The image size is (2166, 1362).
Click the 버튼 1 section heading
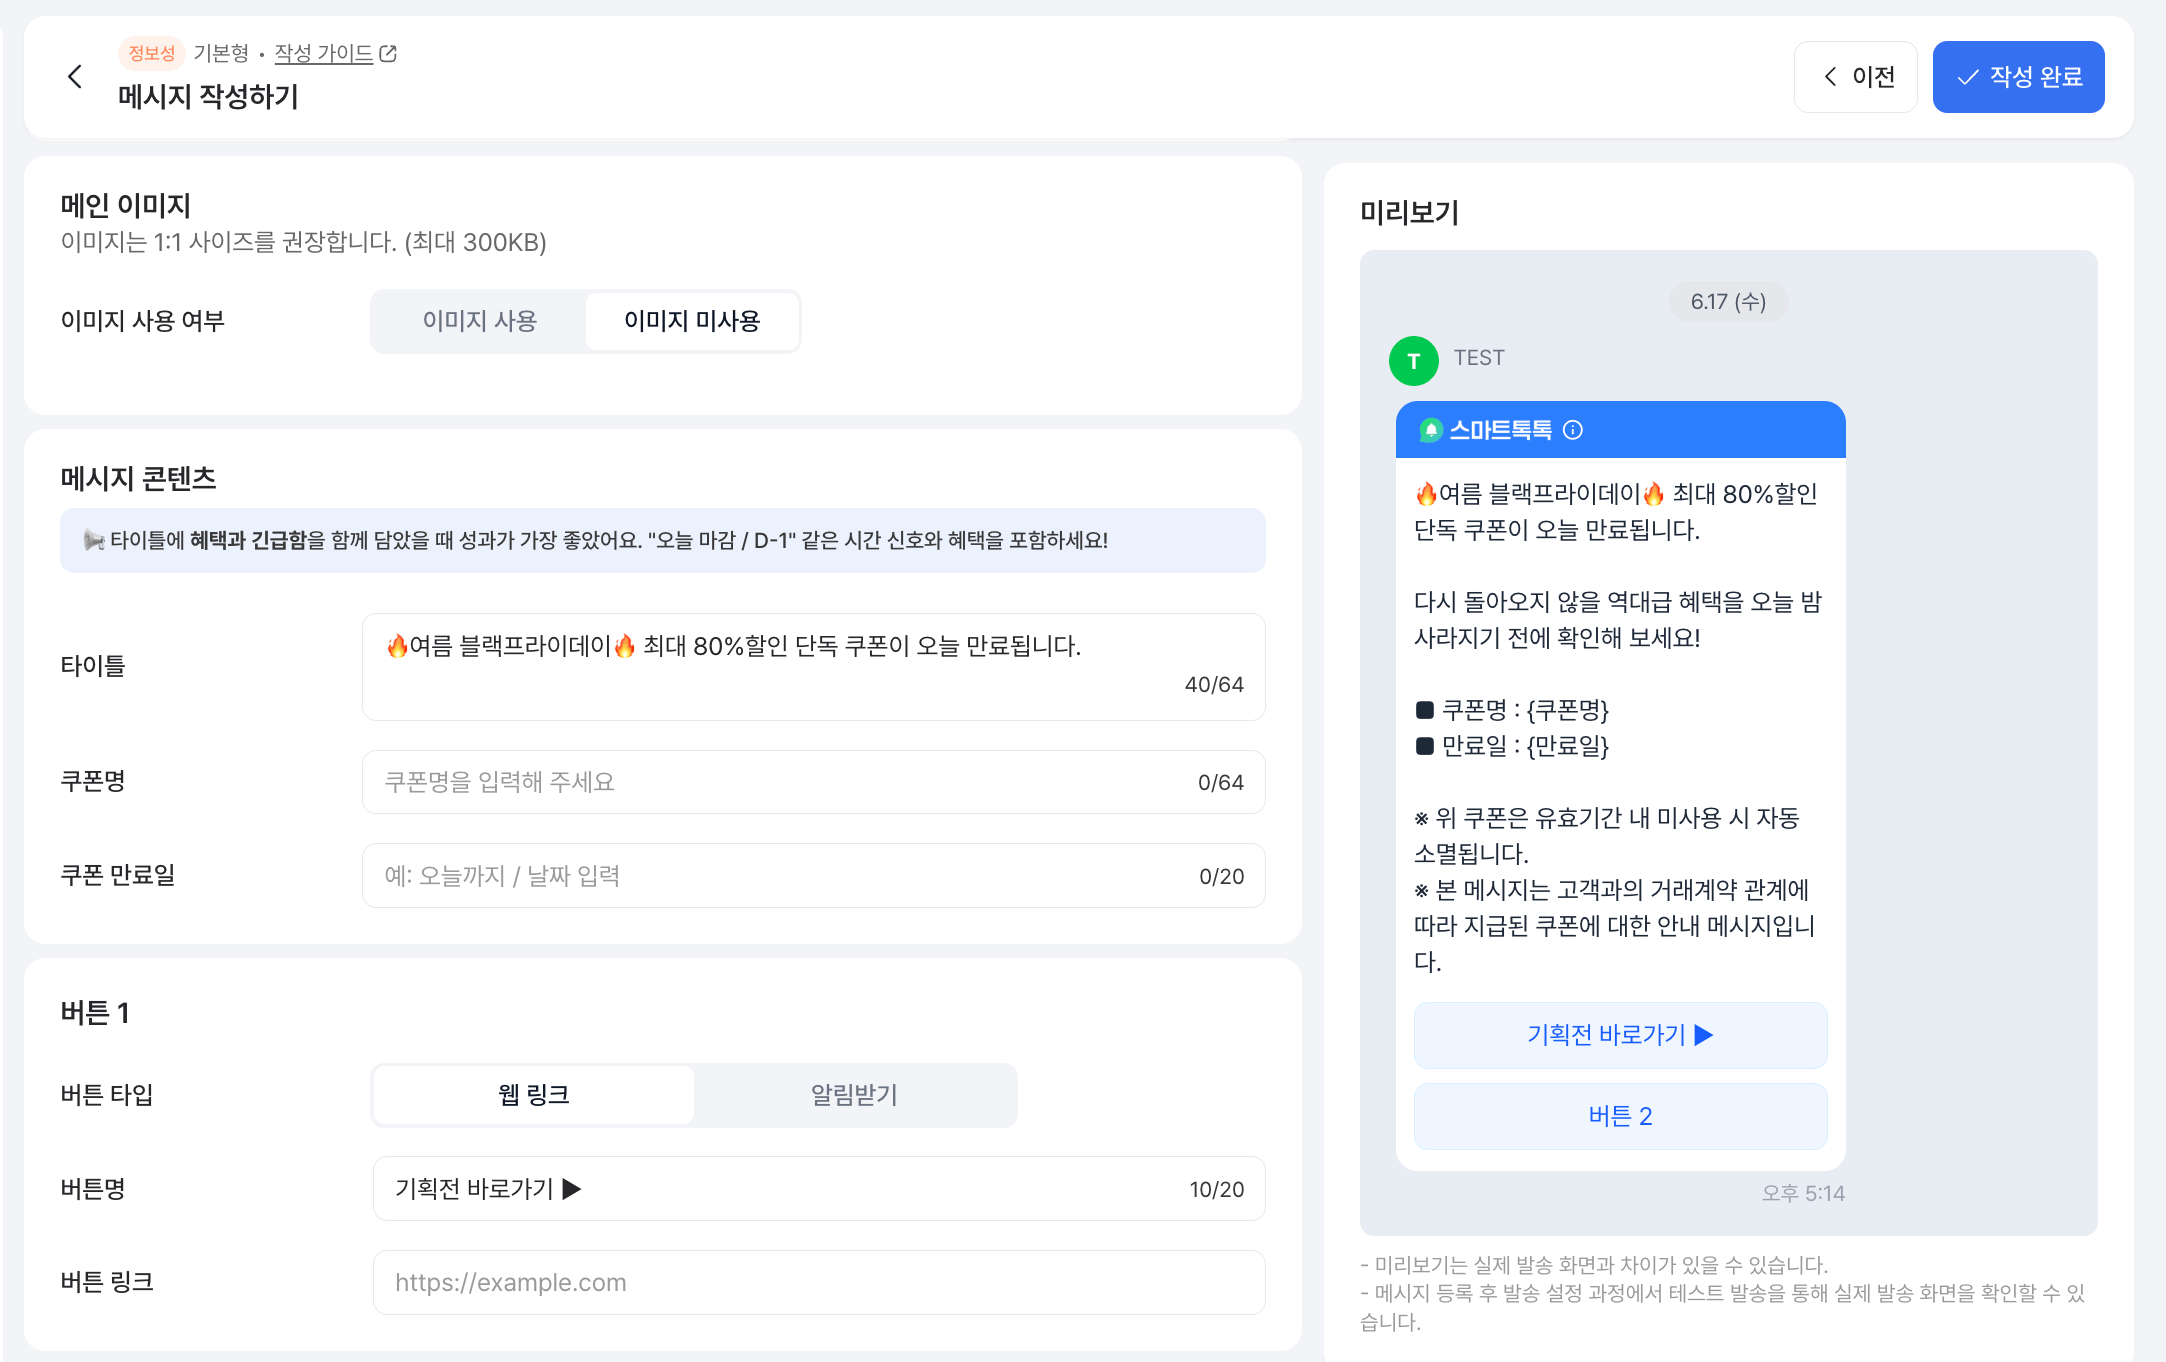95,1013
